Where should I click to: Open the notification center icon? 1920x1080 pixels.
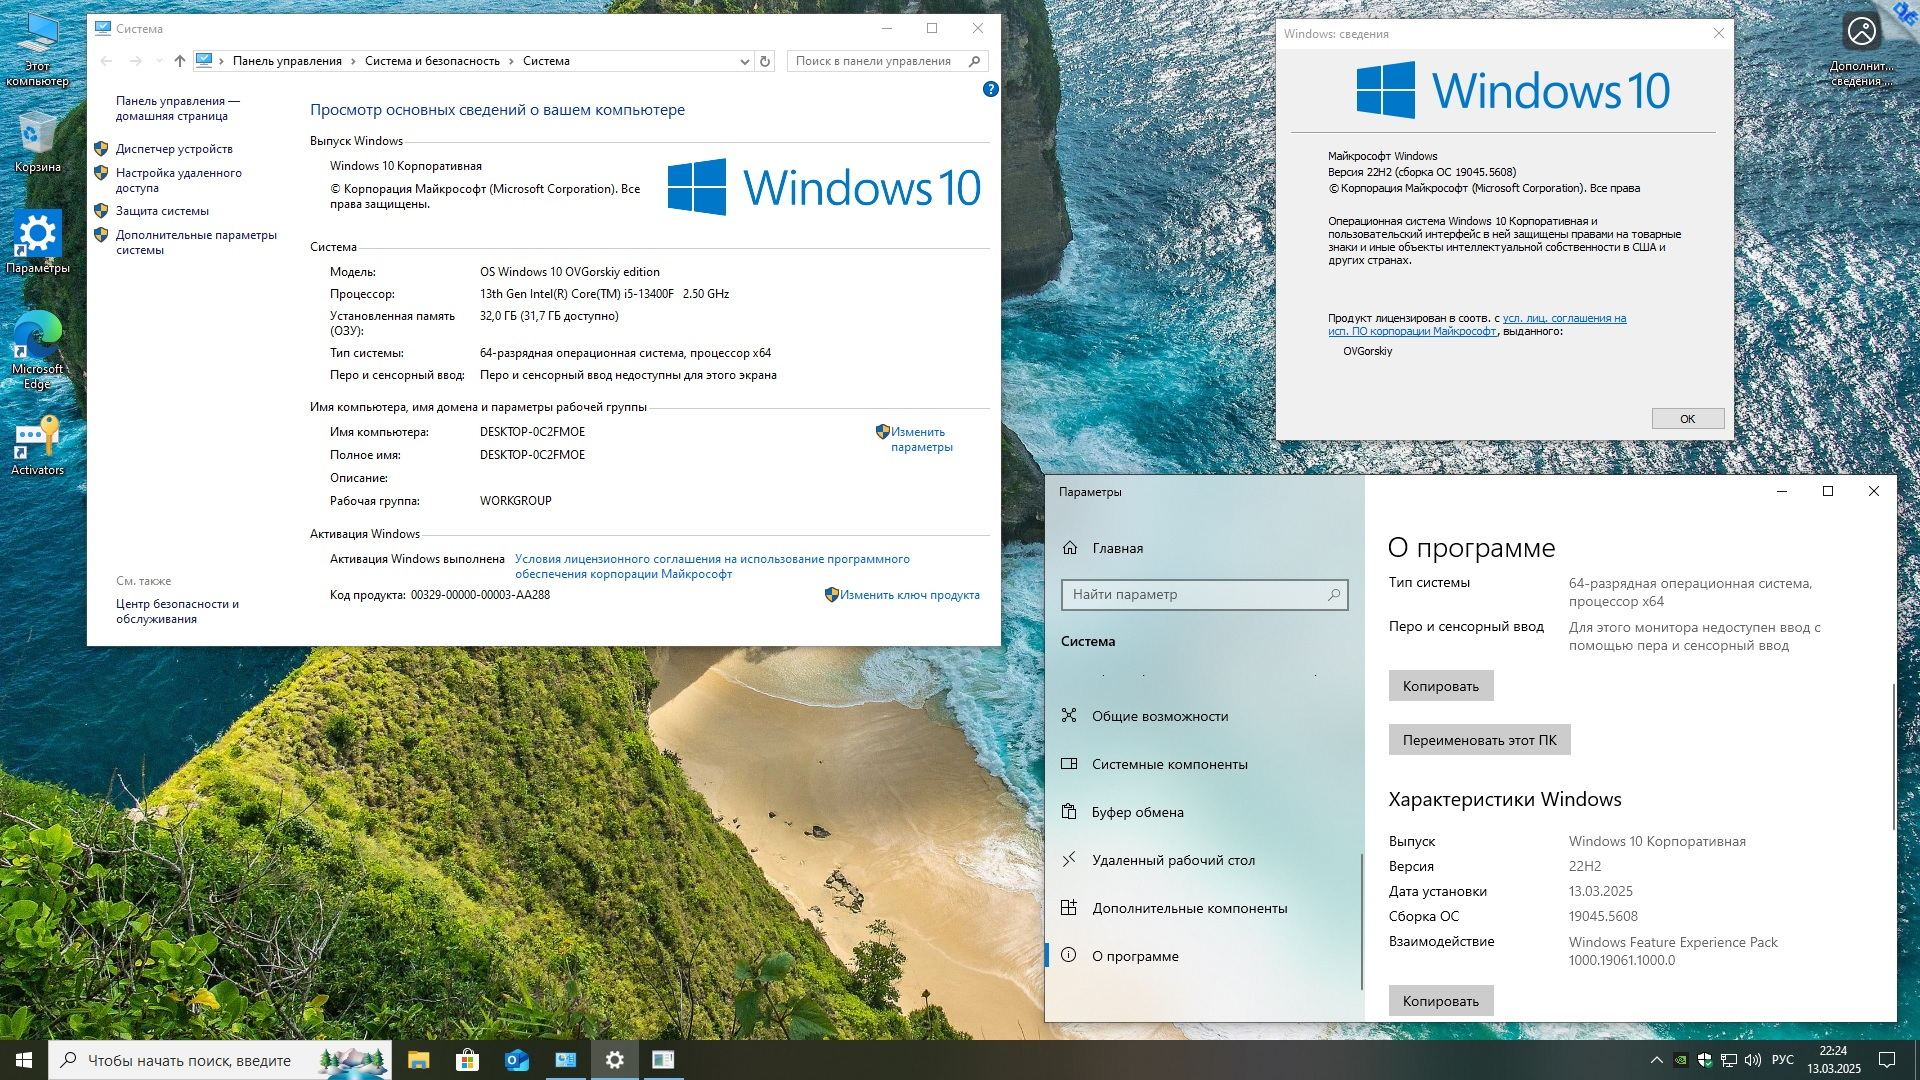(x=1886, y=1060)
